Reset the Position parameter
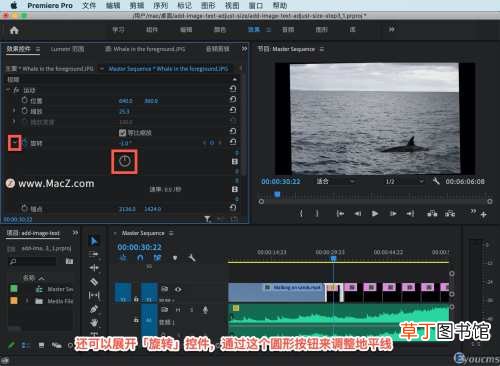Image resolution: width=500 pixels, height=366 pixels. coord(233,99)
